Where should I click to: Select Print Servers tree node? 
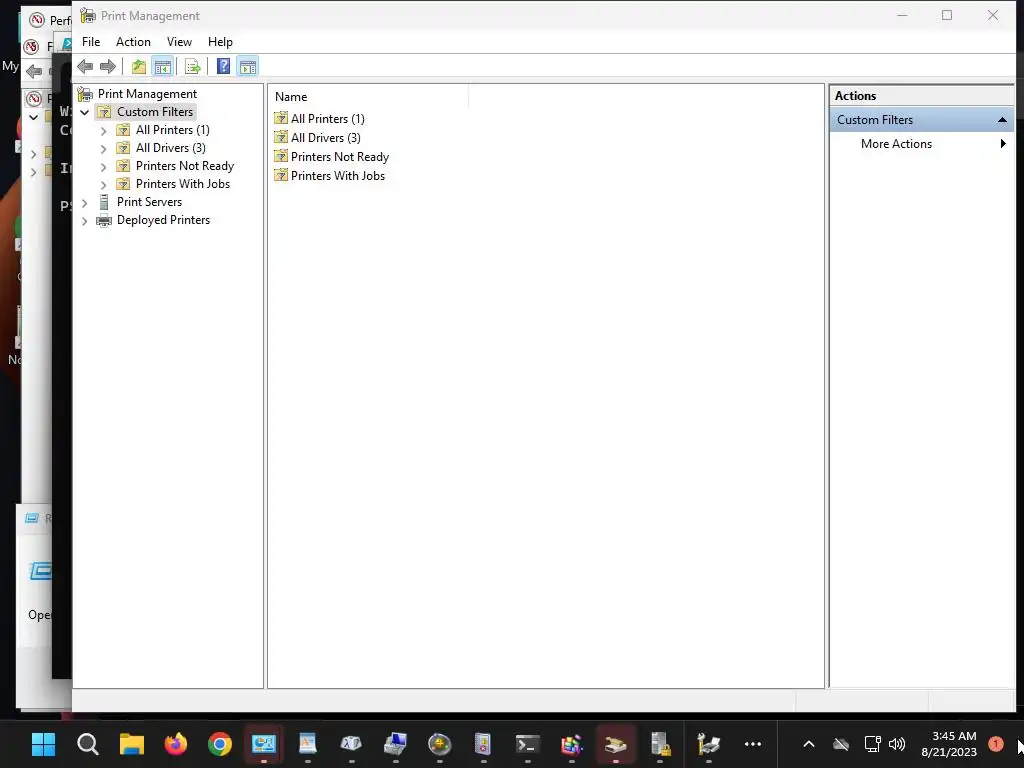pos(150,202)
